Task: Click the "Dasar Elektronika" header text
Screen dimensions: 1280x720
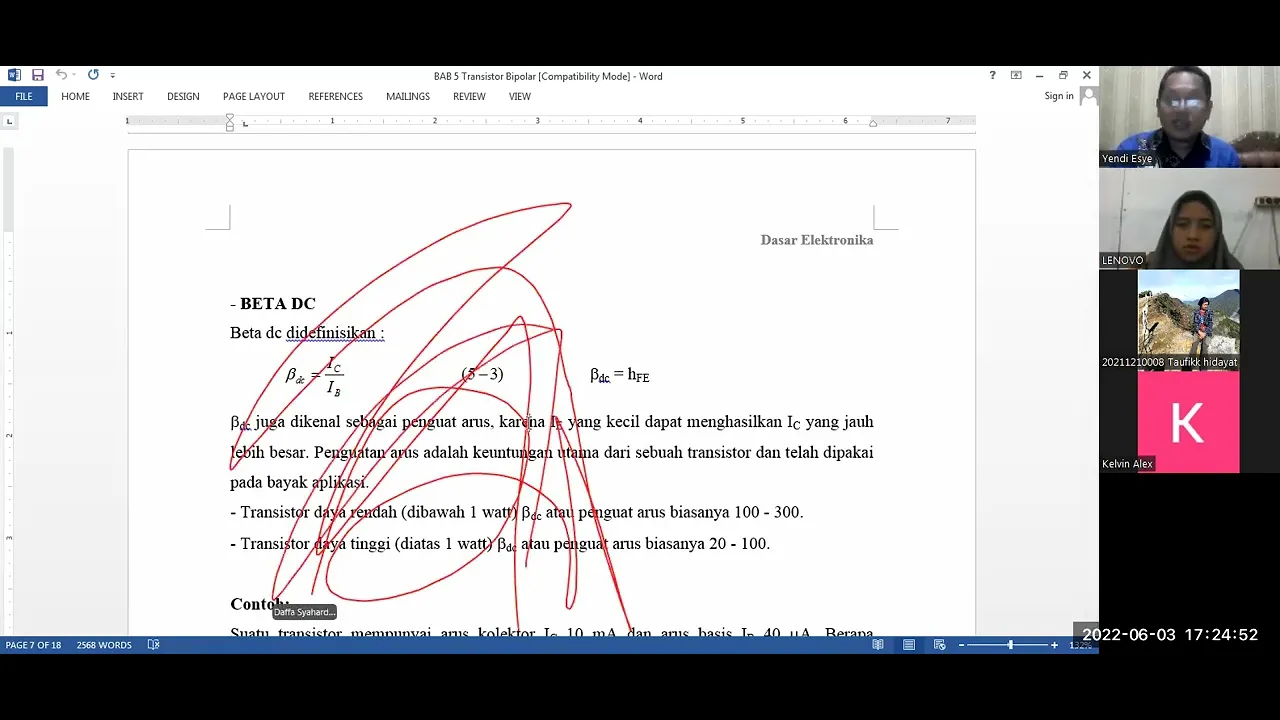Action: pos(817,240)
